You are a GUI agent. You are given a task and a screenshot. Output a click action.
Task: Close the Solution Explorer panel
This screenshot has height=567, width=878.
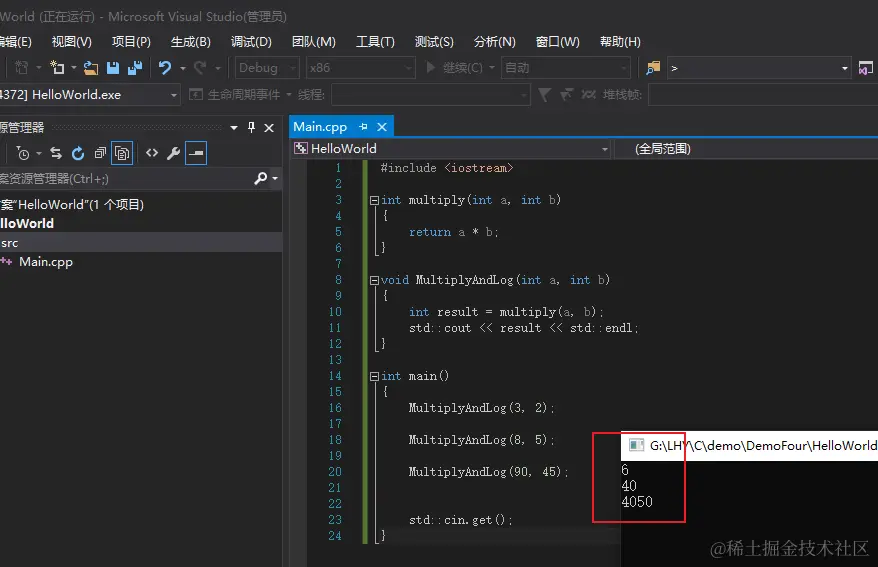pos(269,128)
